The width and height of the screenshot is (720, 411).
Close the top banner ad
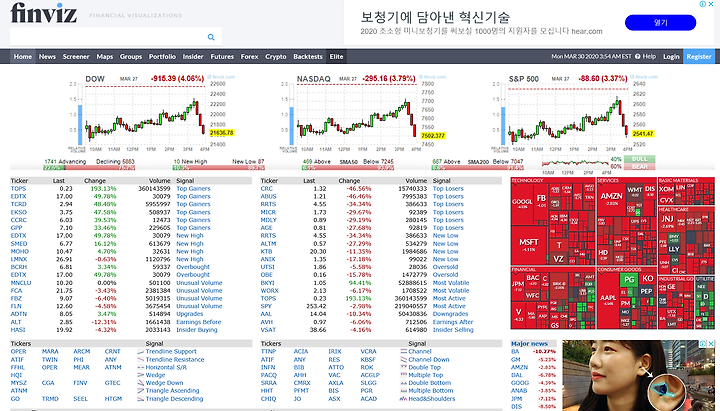(710, 4)
